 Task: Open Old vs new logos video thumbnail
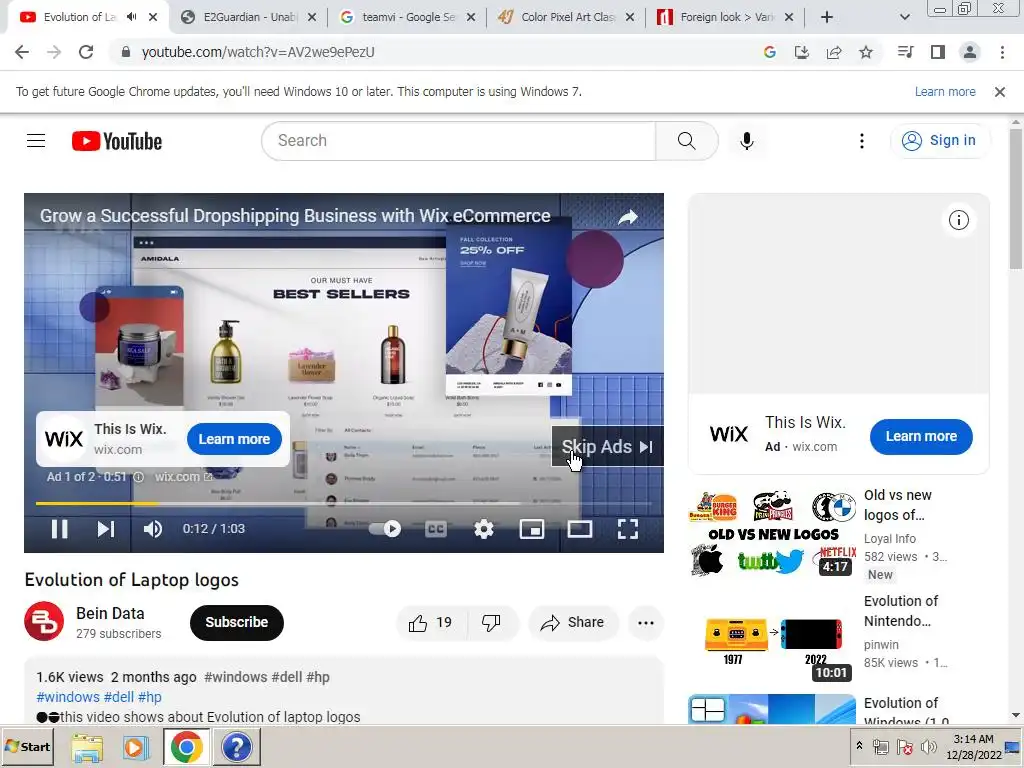(772, 533)
